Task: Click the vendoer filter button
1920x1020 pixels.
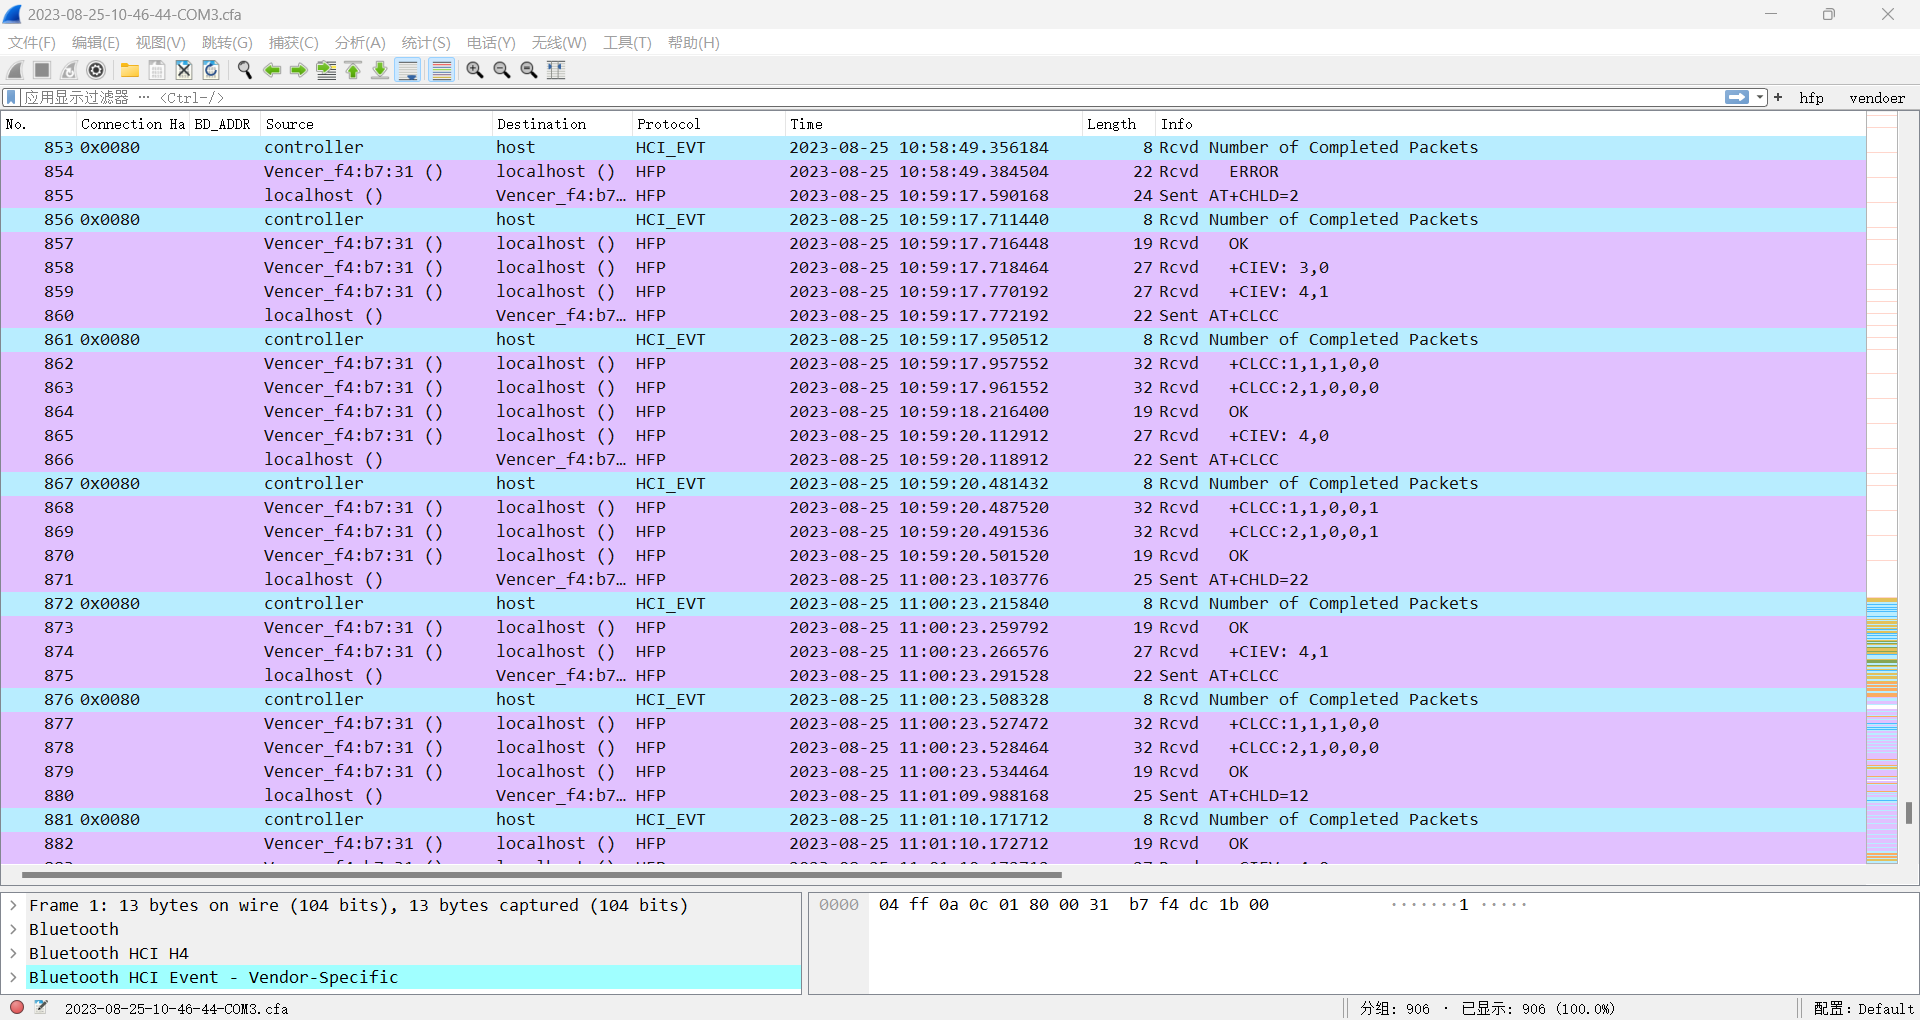Action: point(1877,98)
